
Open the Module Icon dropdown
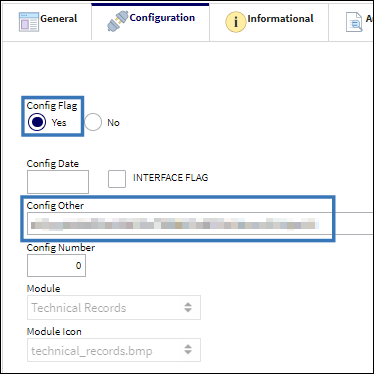114,350
